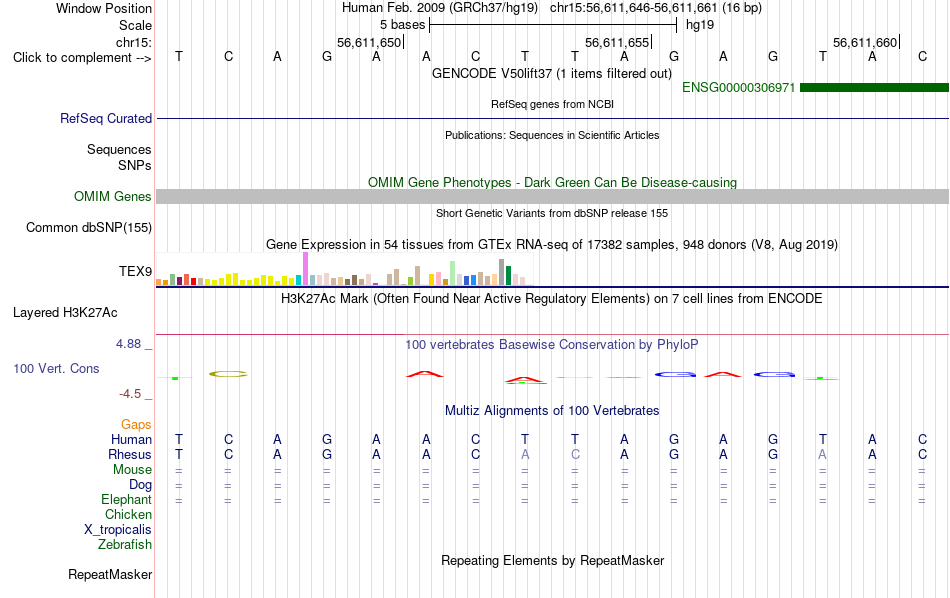Click the hg19 assembly label by scale
The height and width of the screenshot is (598, 950).
coord(700,25)
